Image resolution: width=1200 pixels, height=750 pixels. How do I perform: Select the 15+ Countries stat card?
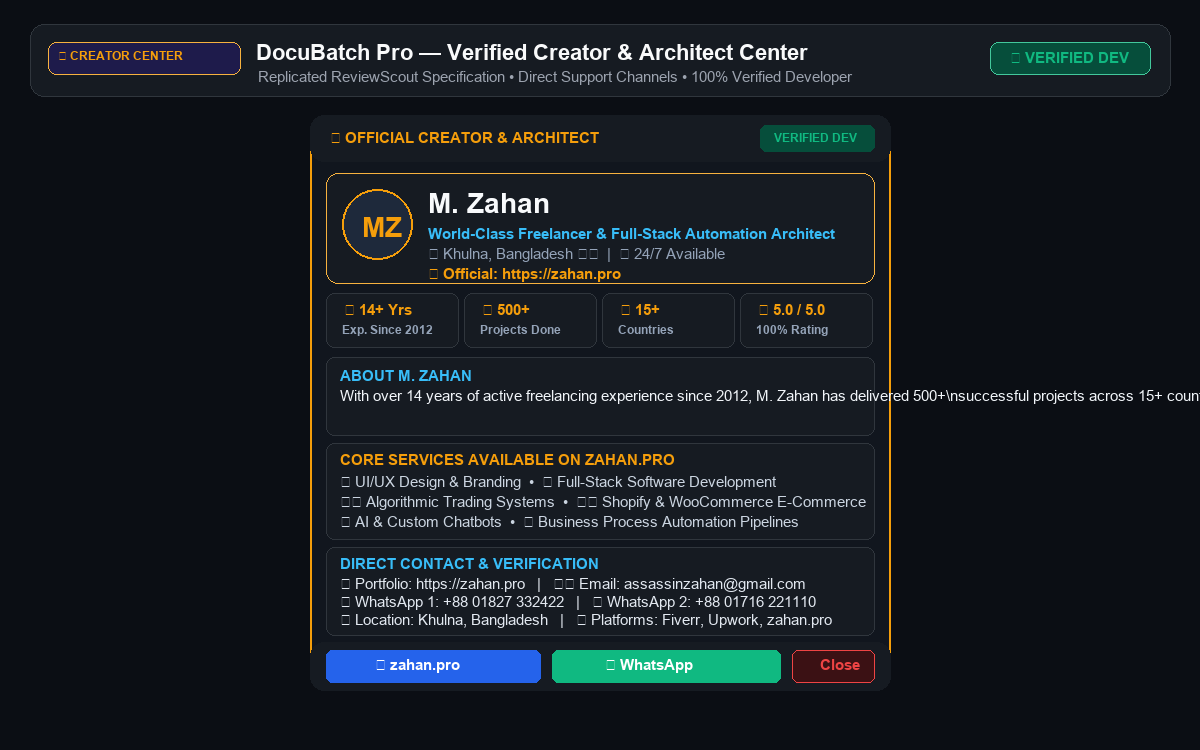click(668, 320)
